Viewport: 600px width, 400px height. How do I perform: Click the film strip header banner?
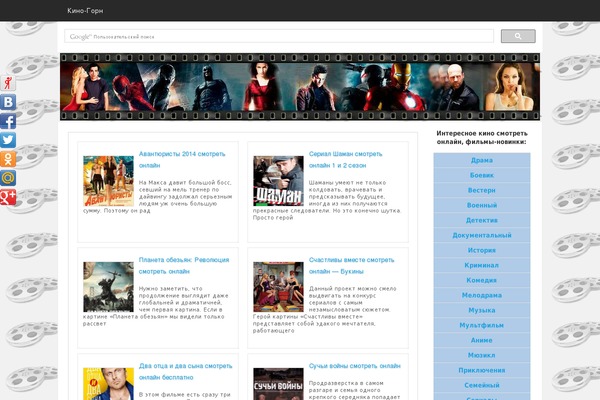click(x=300, y=87)
